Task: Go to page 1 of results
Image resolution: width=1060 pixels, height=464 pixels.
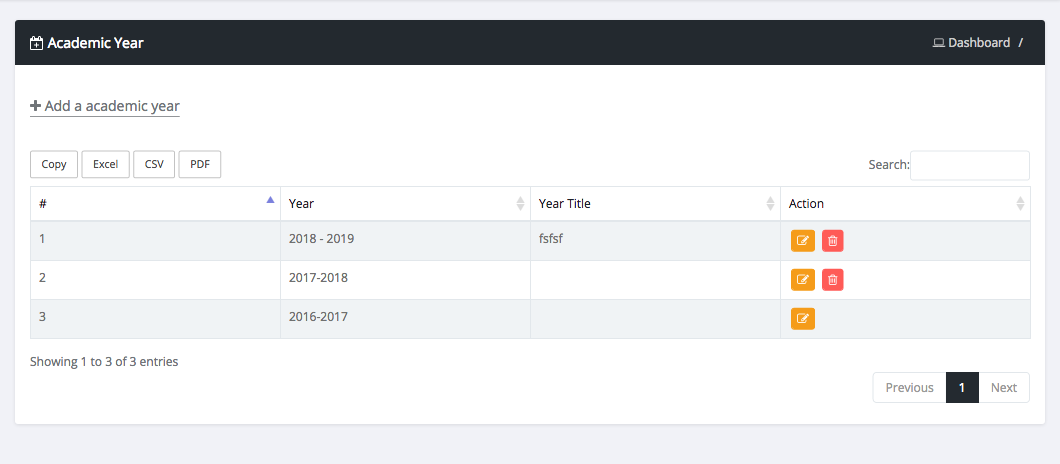Action: point(961,388)
